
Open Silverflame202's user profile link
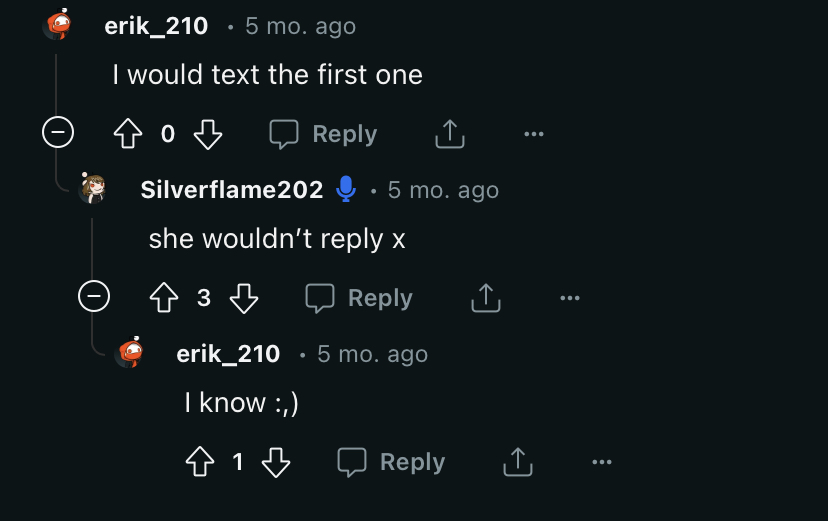coord(232,190)
